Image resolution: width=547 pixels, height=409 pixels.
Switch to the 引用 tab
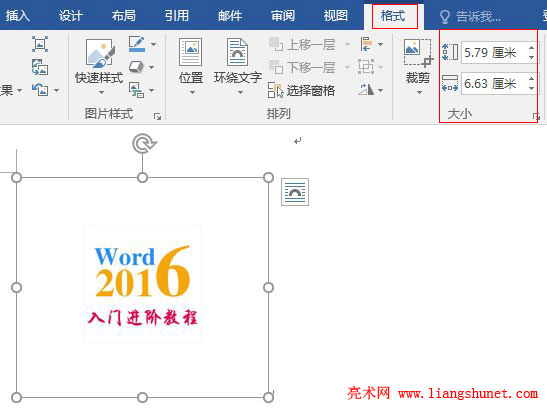[177, 16]
